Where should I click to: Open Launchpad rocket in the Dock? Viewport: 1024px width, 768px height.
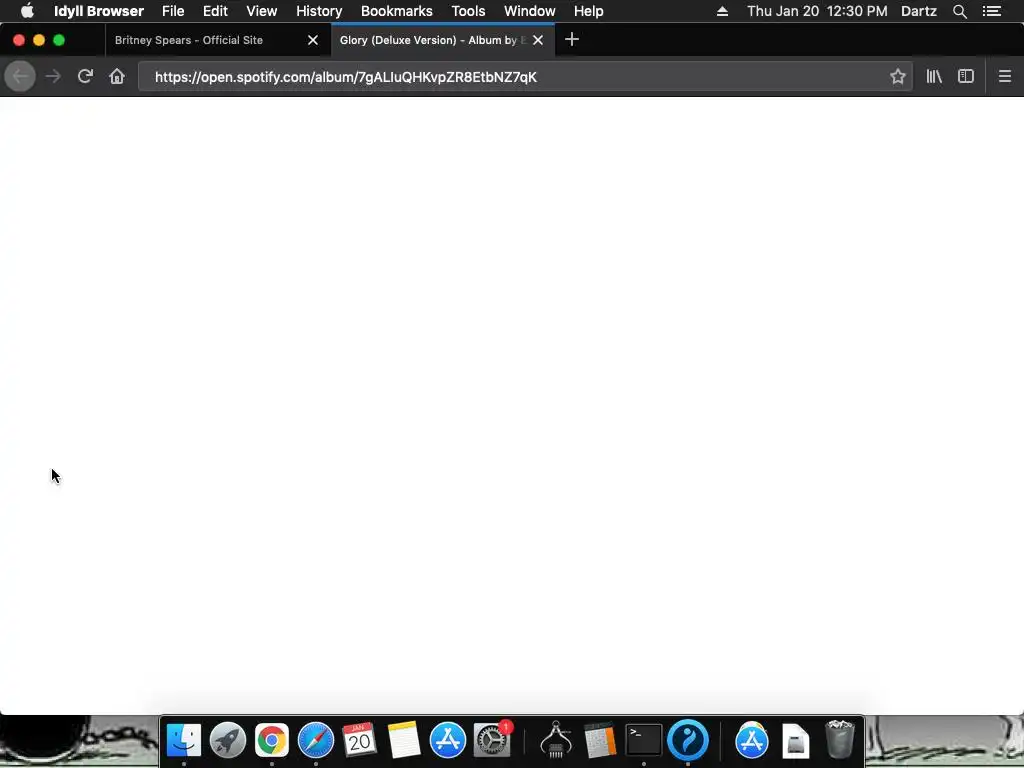click(228, 740)
